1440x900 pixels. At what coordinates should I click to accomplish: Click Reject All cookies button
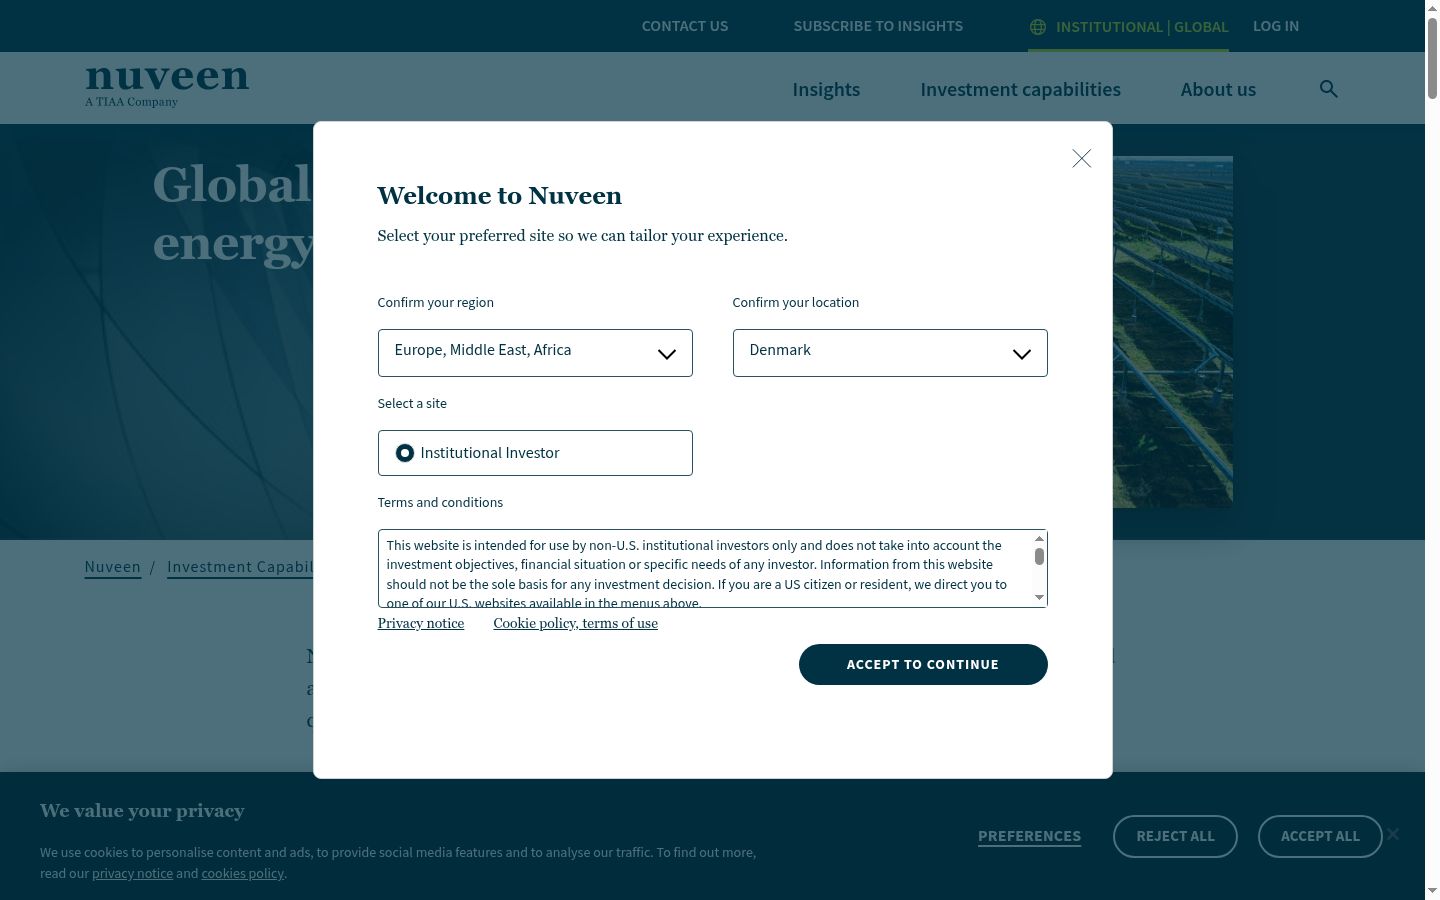[1175, 836]
